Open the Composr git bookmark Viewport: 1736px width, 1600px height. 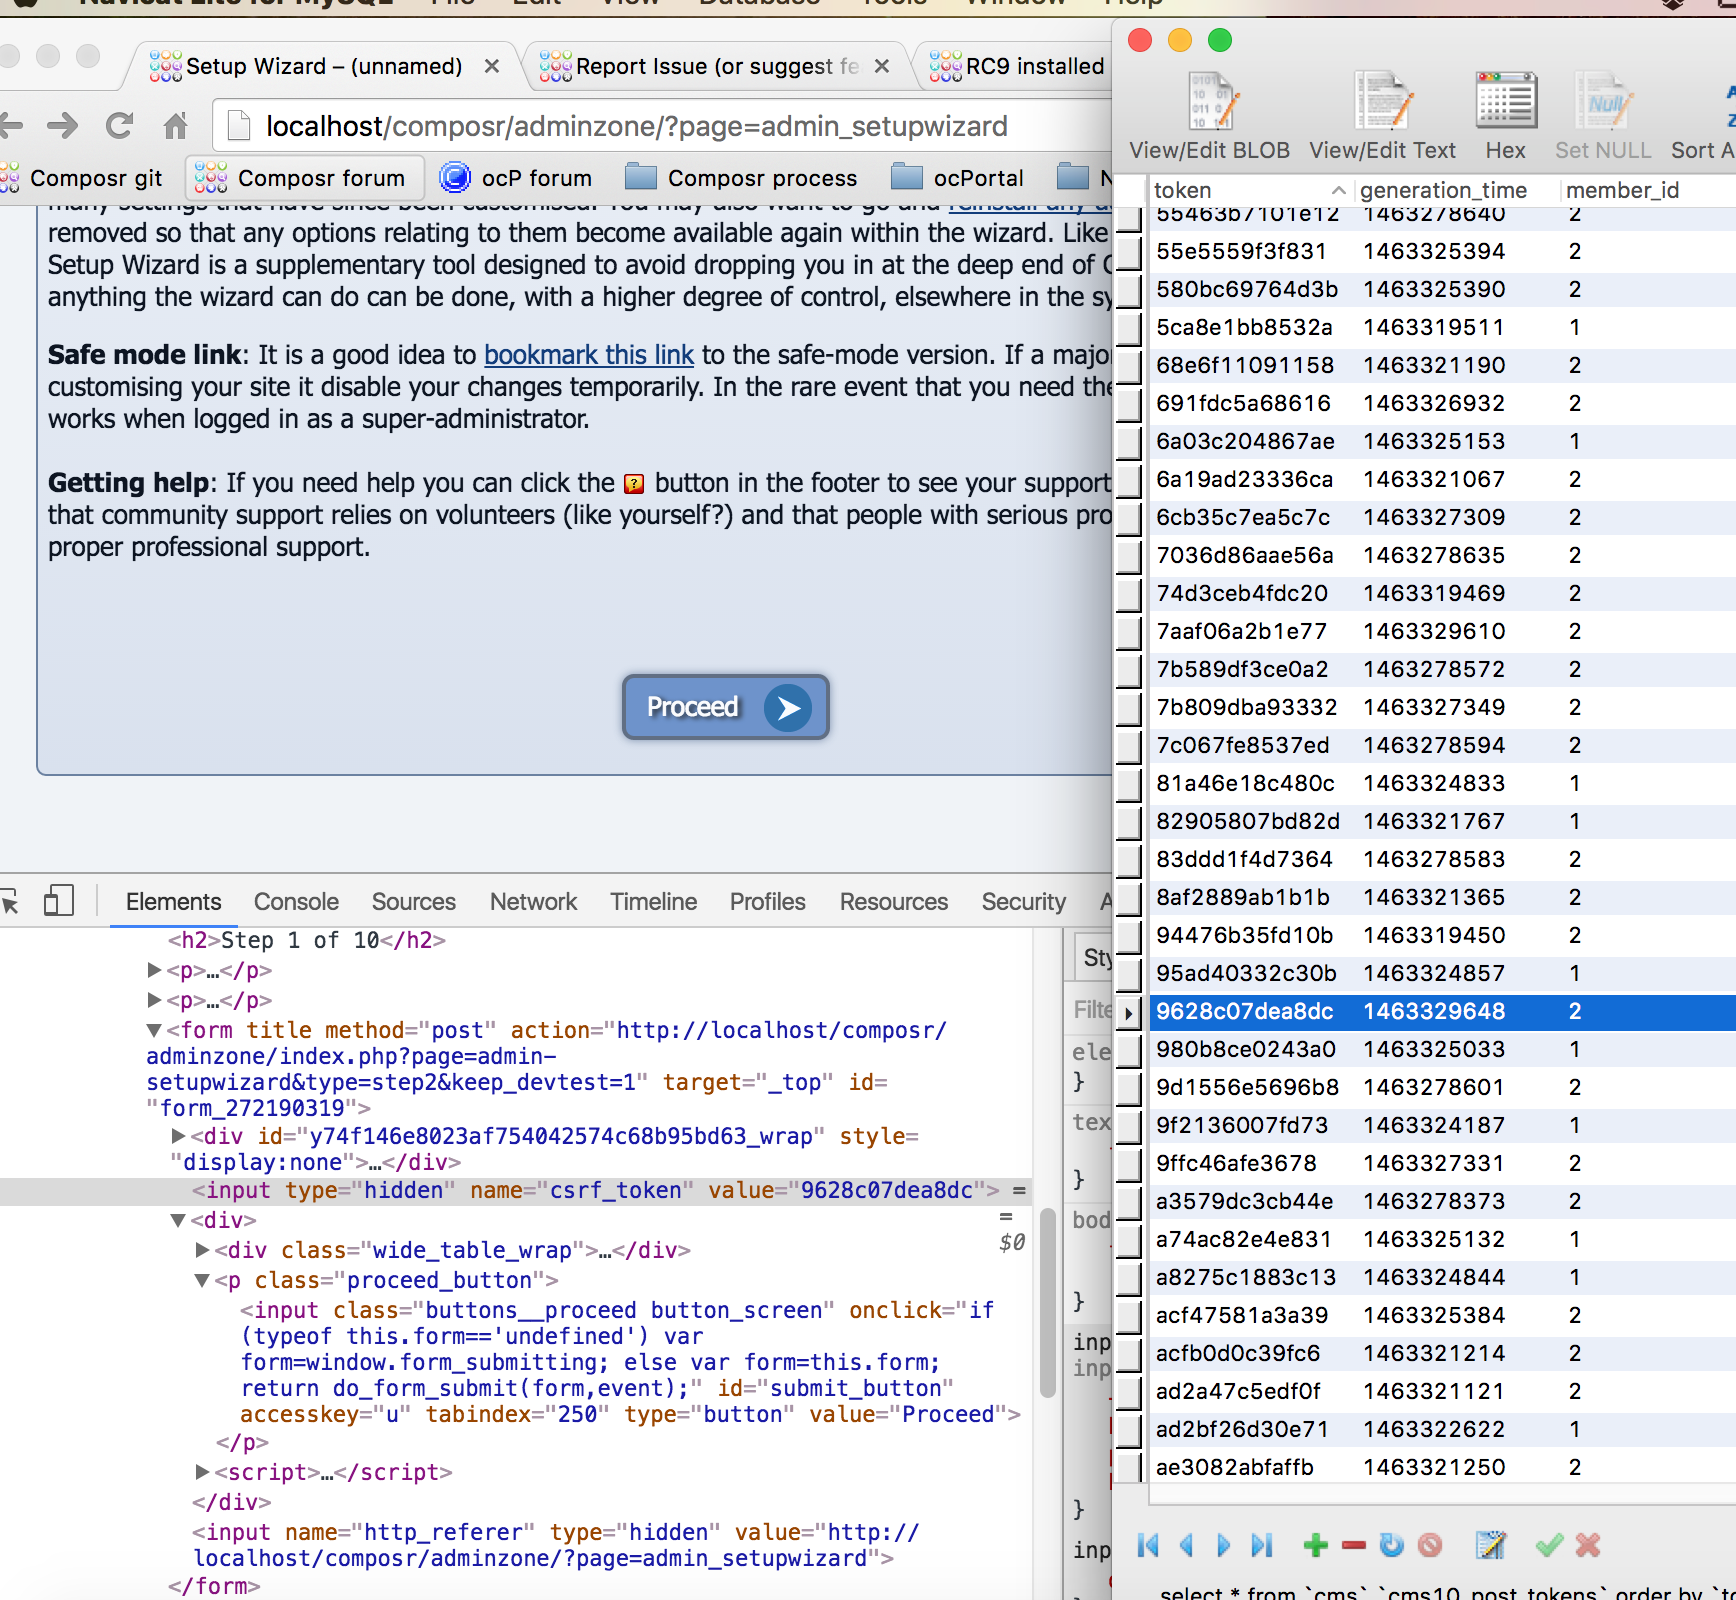coord(82,178)
